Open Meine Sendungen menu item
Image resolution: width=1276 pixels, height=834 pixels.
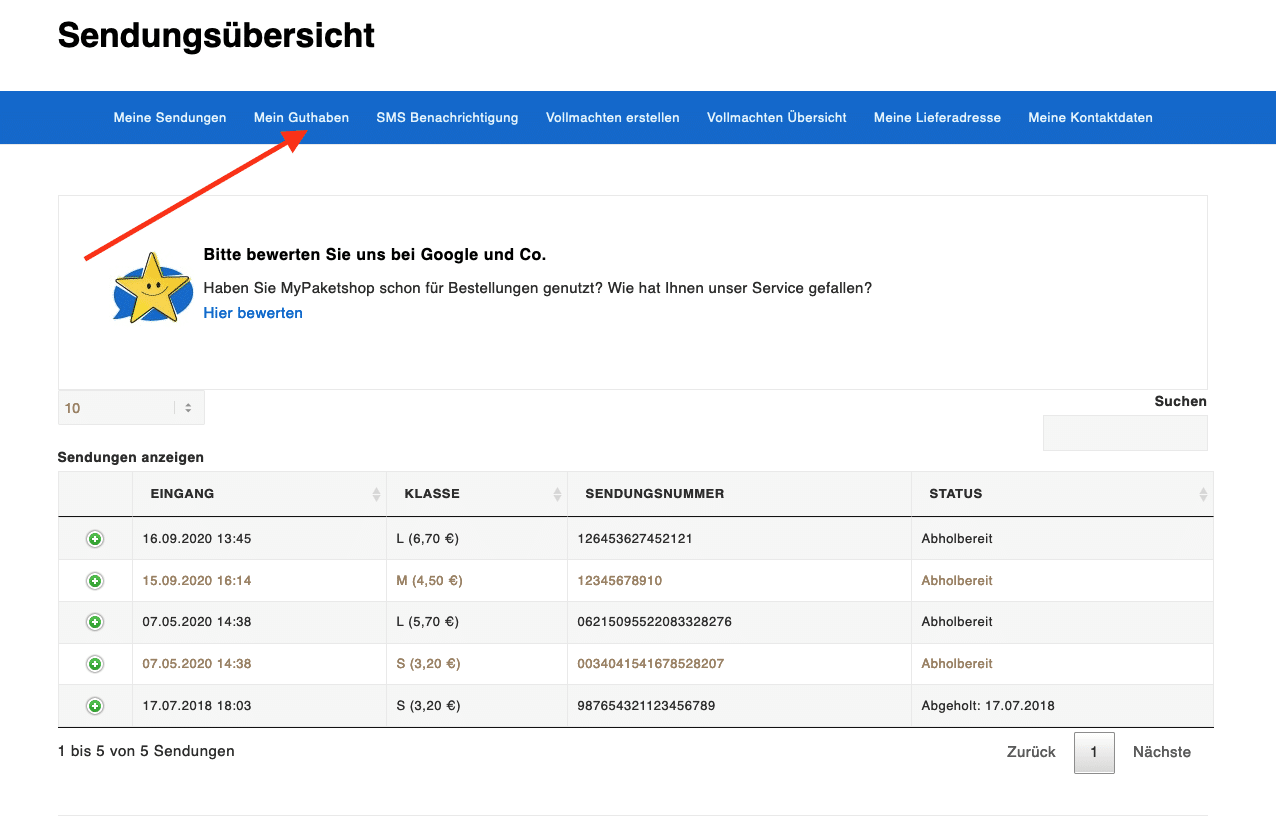pos(170,118)
